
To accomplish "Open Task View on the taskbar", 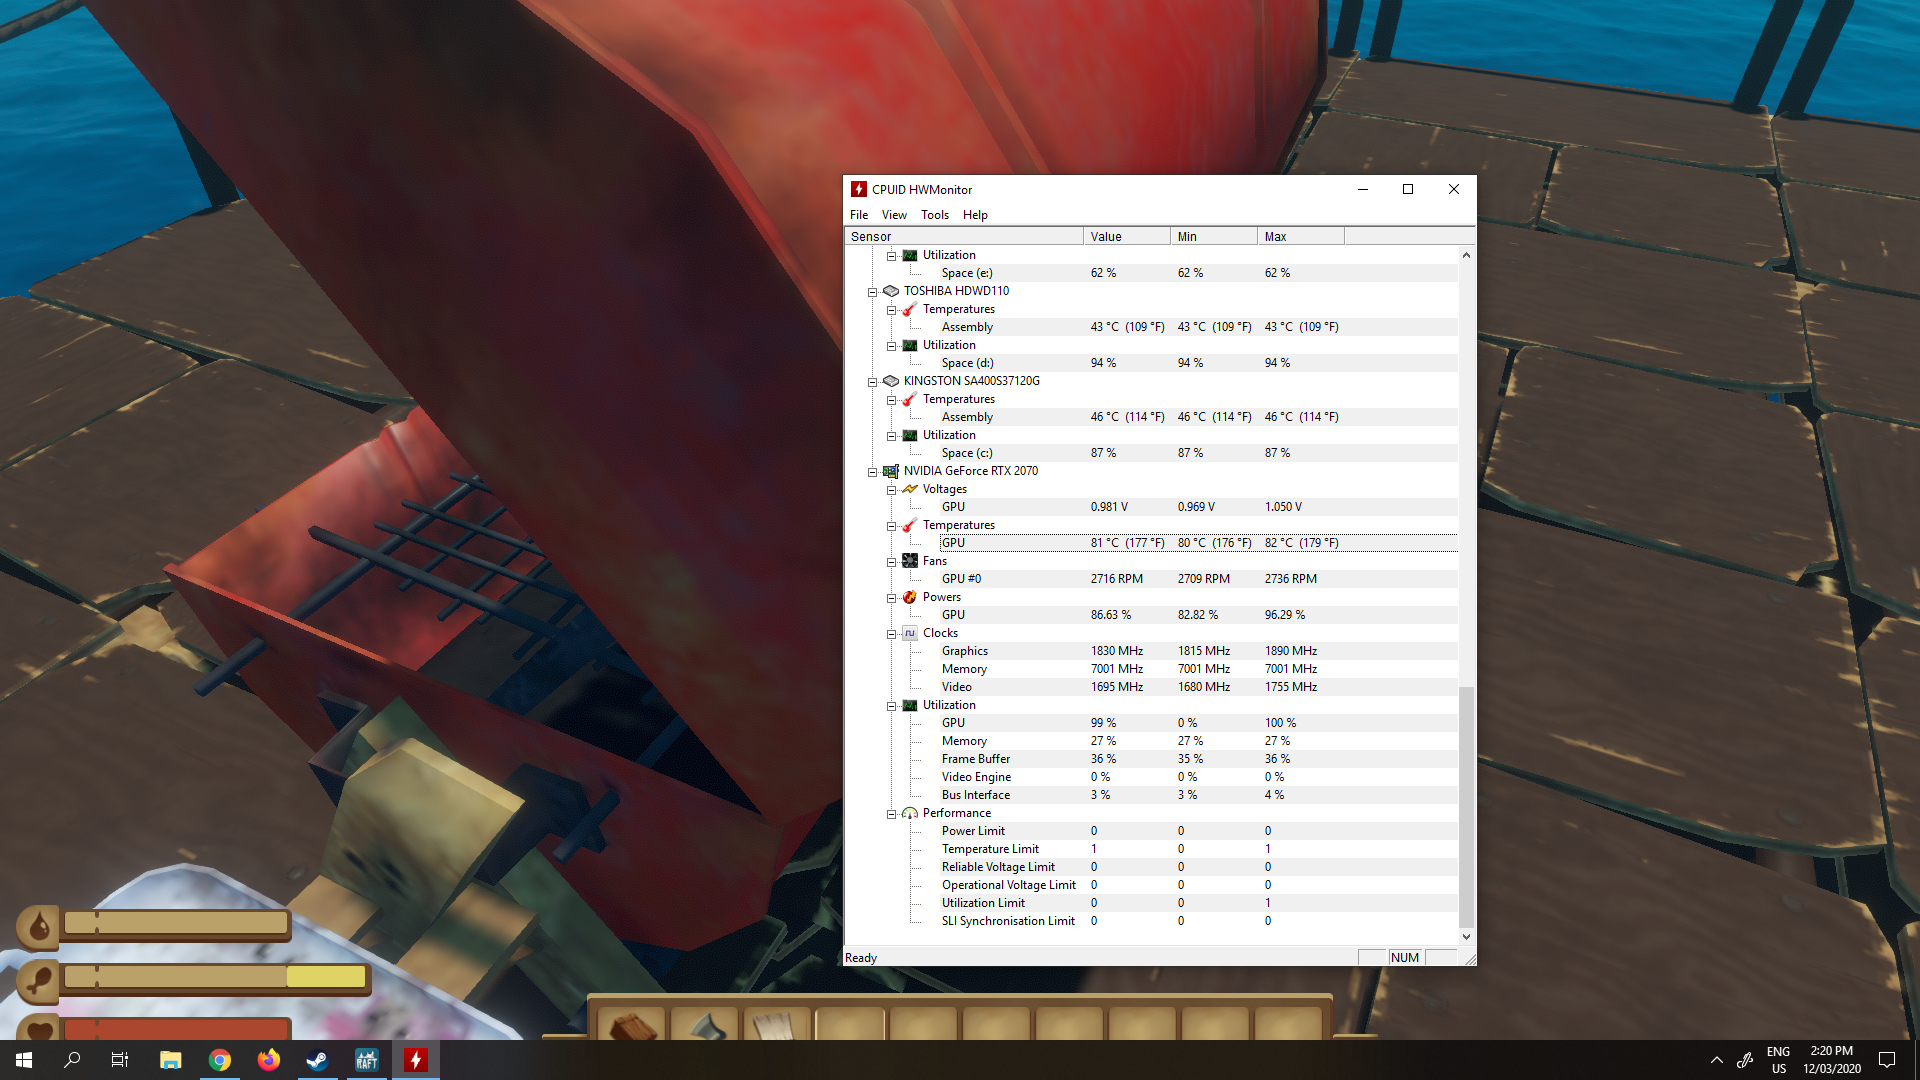I will tap(120, 1060).
